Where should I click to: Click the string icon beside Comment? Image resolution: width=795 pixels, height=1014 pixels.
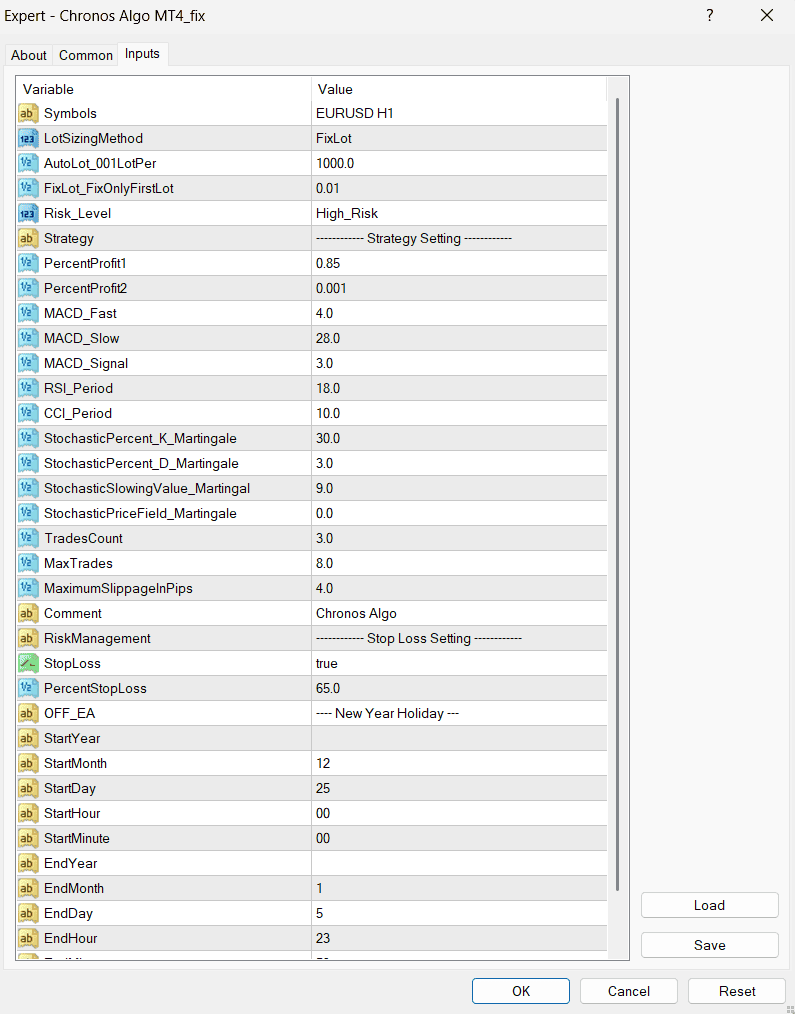[28, 613]
